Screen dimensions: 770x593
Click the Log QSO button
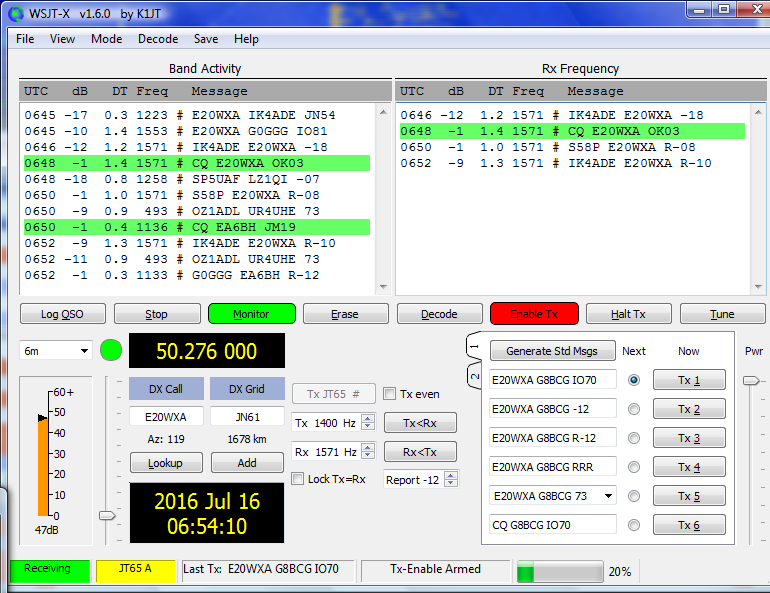63,314
